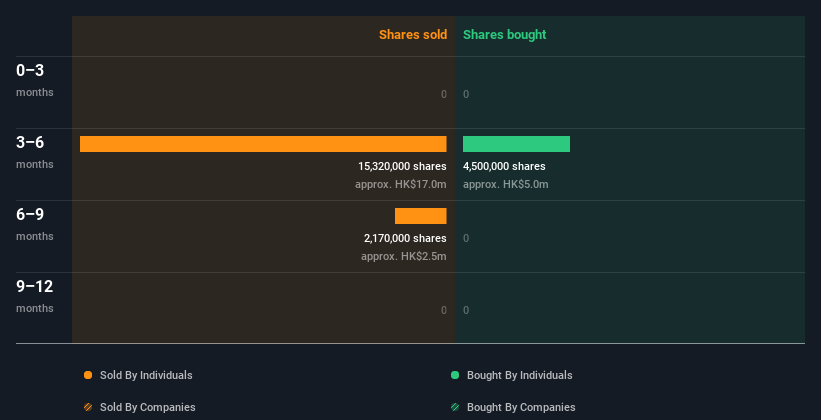This screenshot has width=821, height=420.
Task: Click the shares sold 0 in 9–12 months row
Action: pyautogui.click(x=443, y=310)
